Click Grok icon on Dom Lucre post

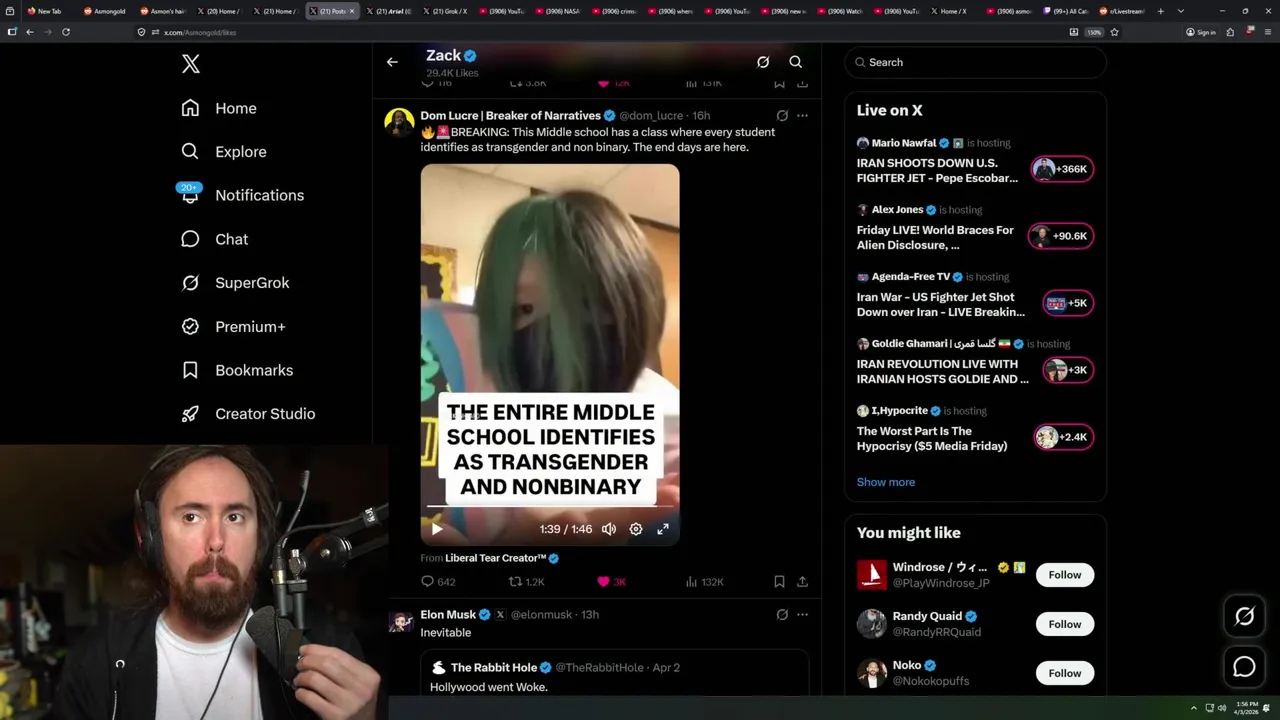(782, 116)
